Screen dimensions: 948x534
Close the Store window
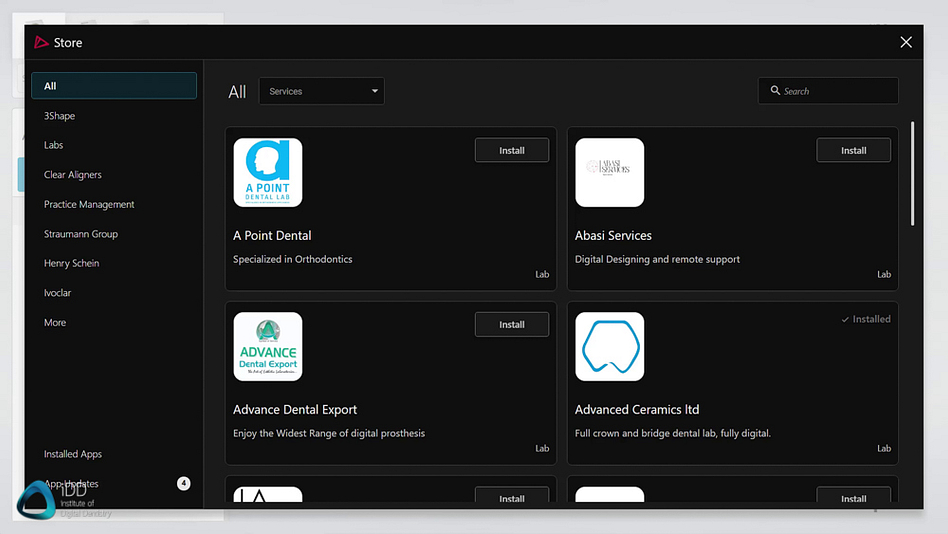coord(905,42)
